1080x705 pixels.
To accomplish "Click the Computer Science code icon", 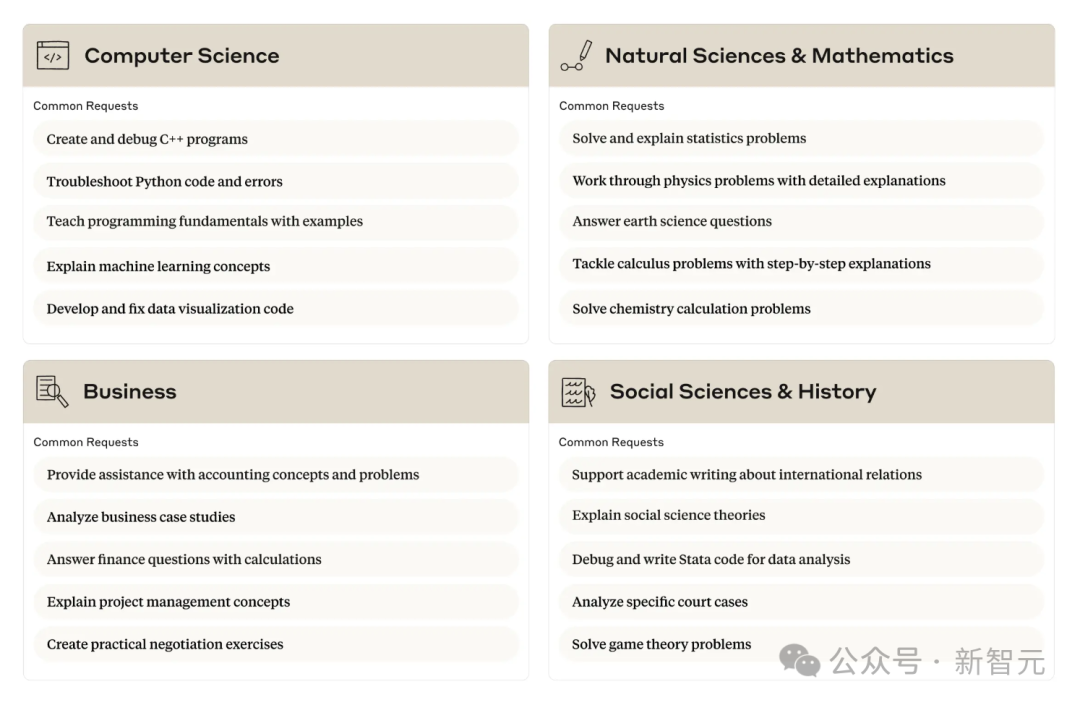I will [53, 56].
